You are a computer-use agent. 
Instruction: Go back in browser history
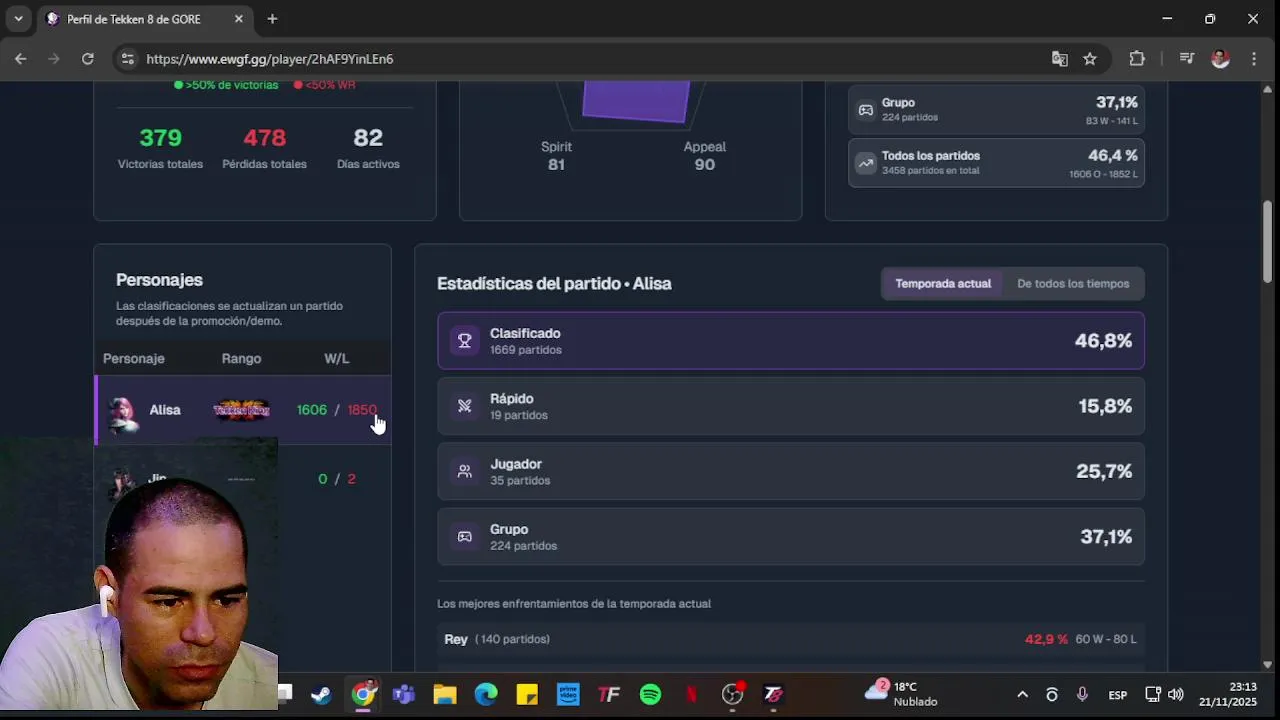click(21, 59)
